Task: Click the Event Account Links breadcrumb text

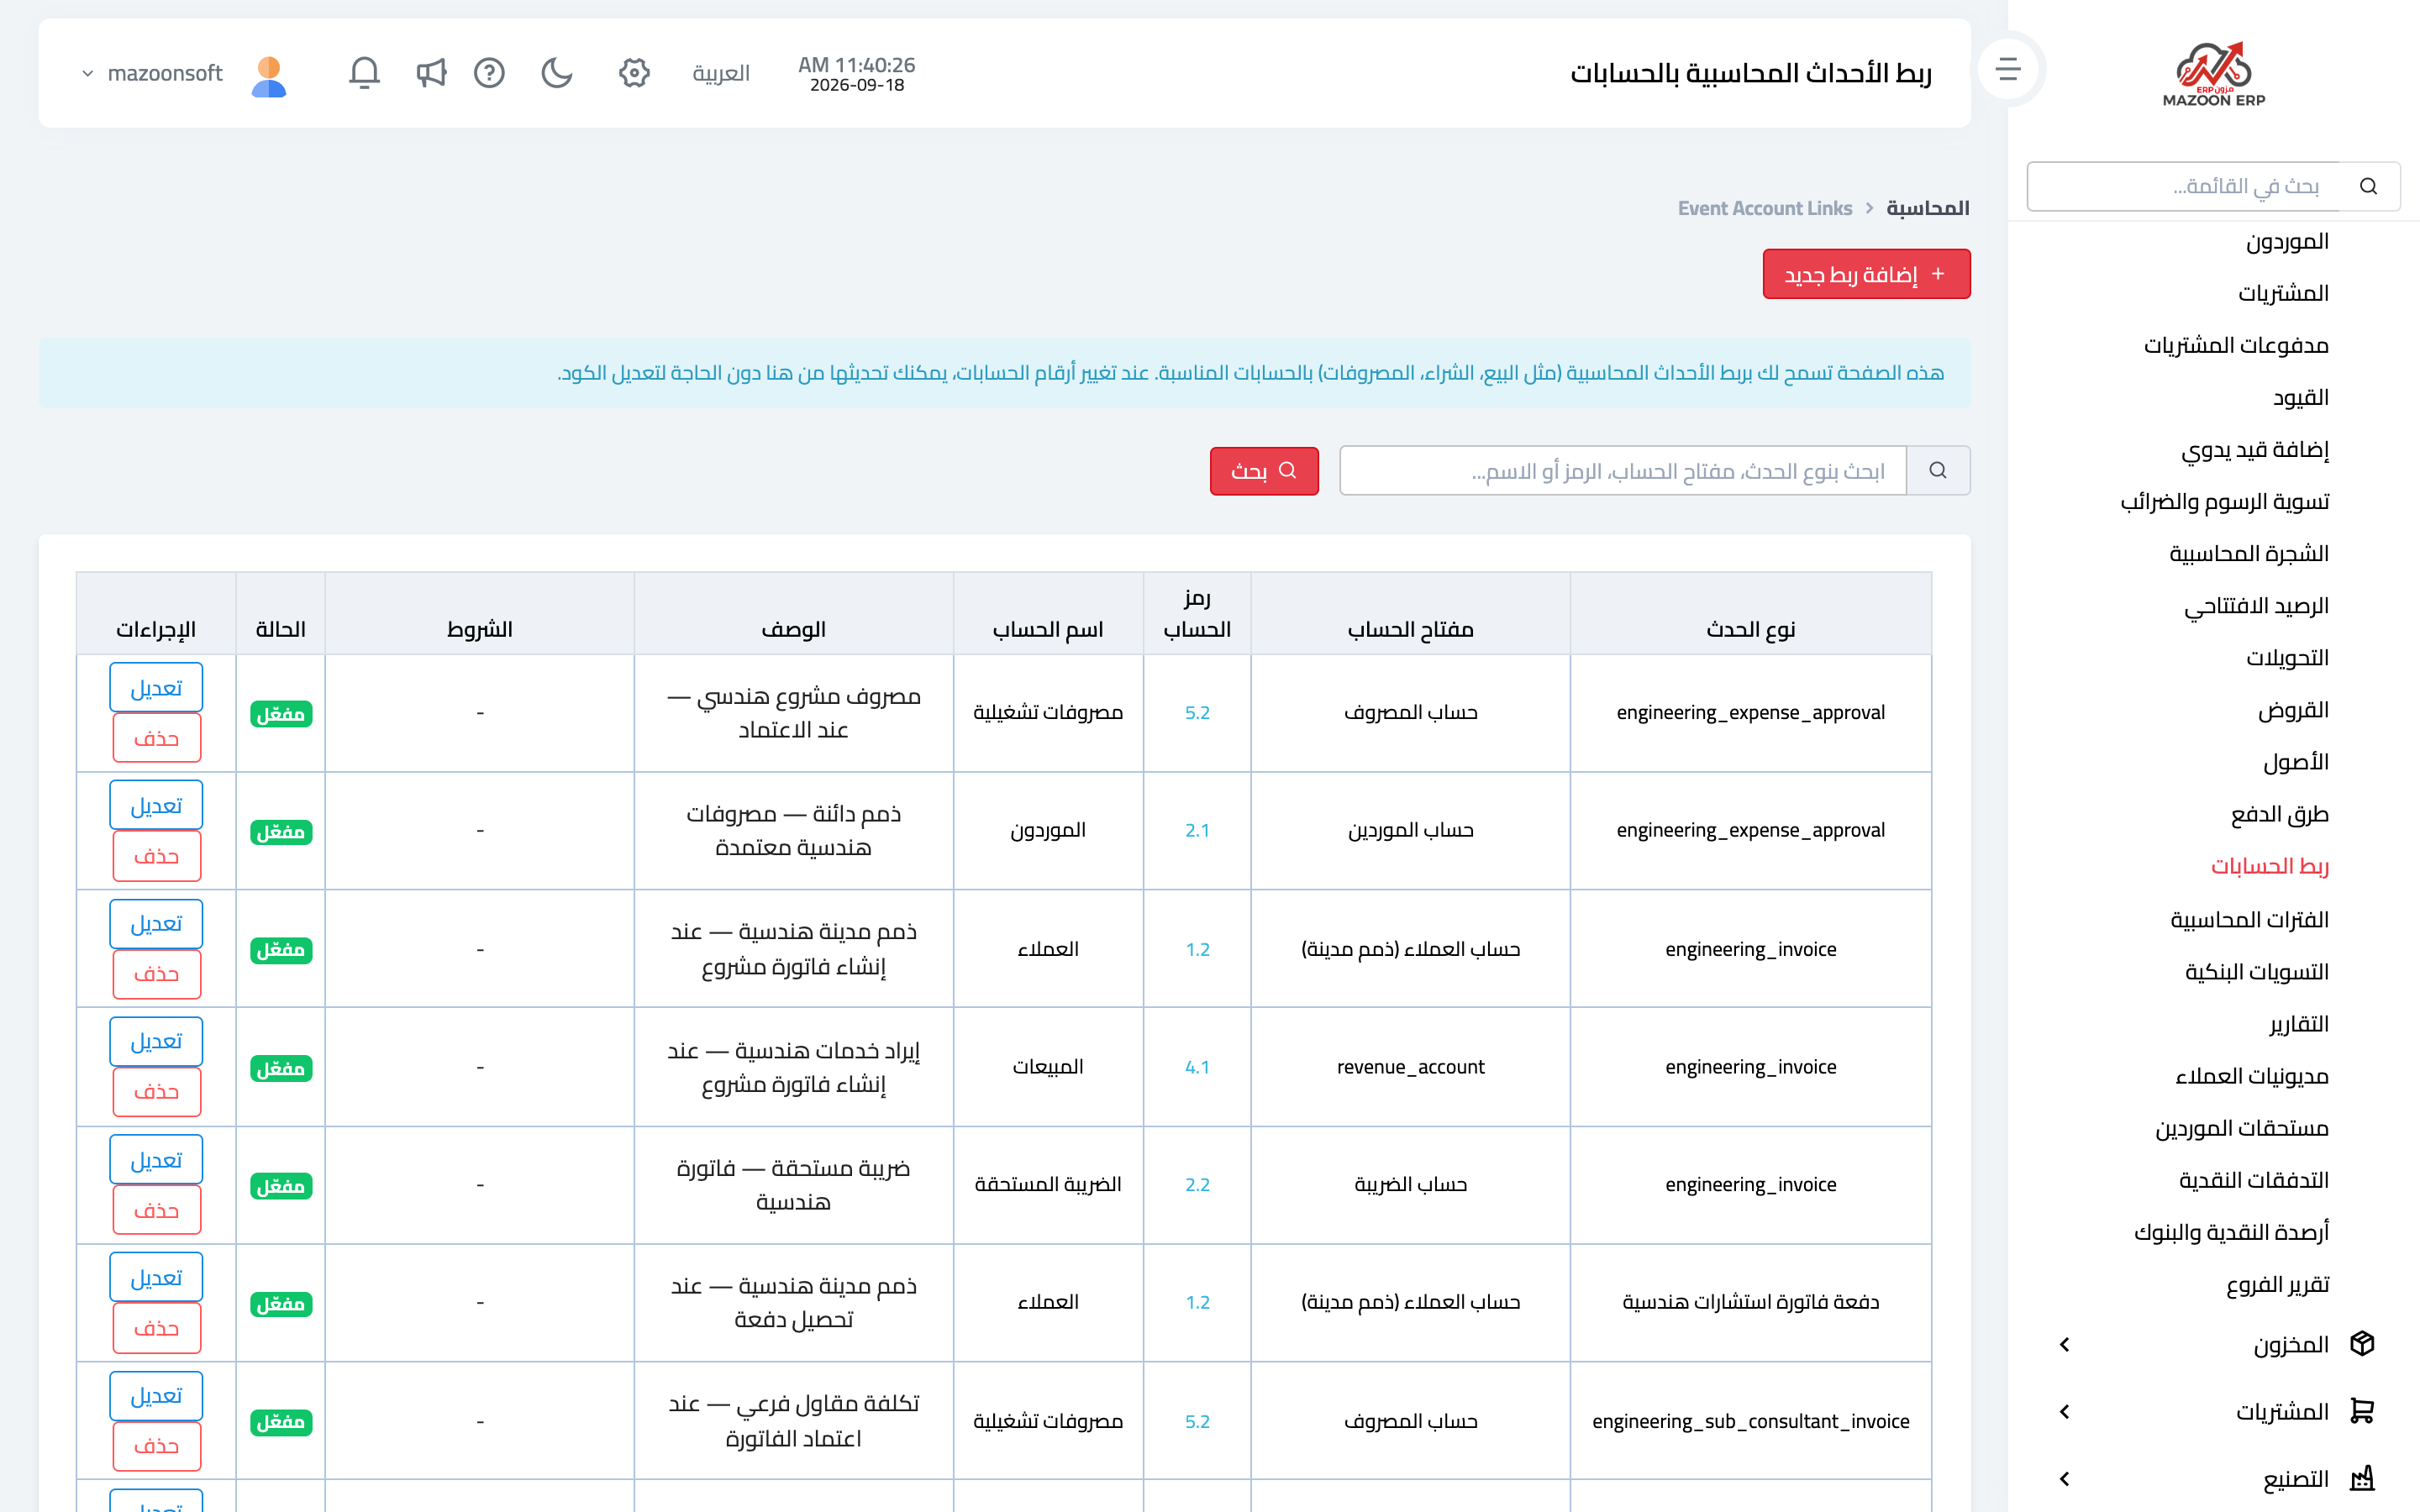Action: 1765,208
